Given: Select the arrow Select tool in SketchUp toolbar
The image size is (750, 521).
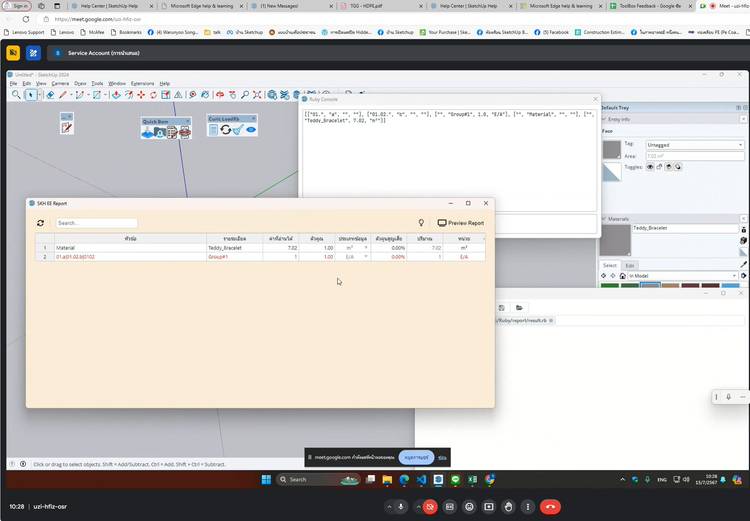Looking at the screenshot, I should tap(30, 95).
